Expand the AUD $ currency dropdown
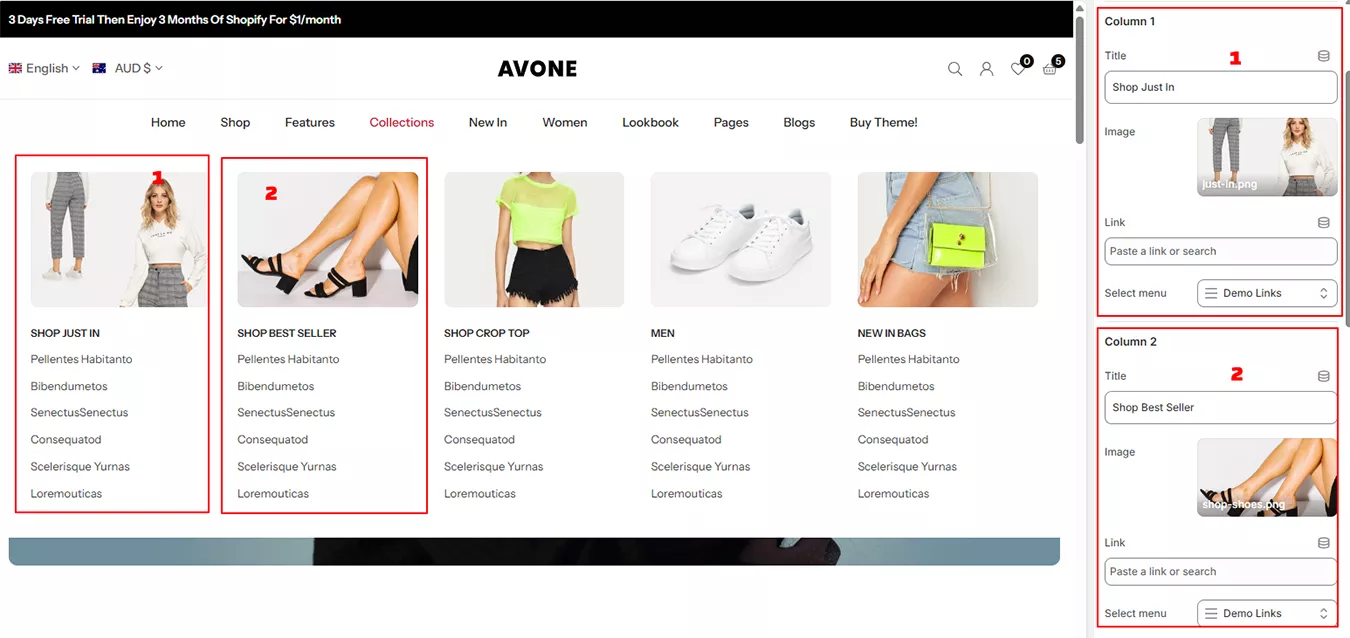This screenshot has width=1350, height=638. point(127,68)
